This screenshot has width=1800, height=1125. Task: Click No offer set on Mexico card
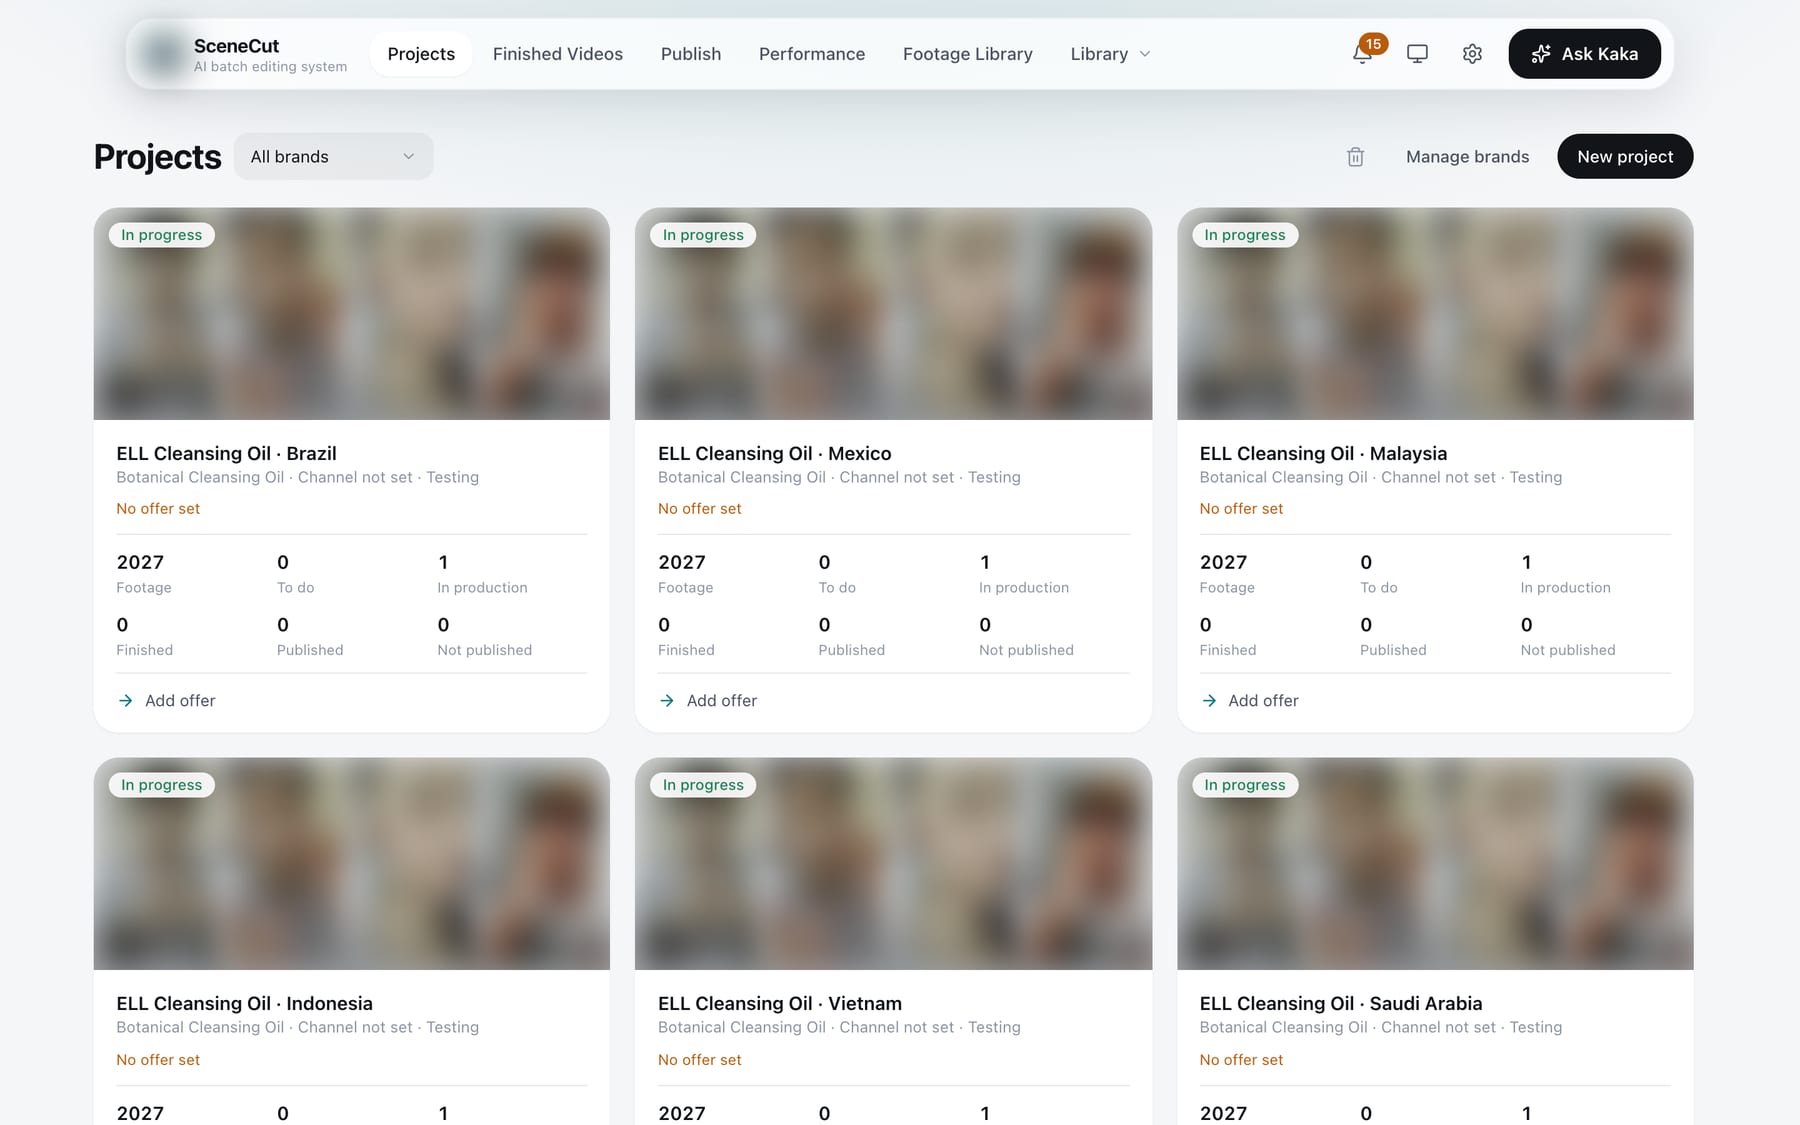700,509
